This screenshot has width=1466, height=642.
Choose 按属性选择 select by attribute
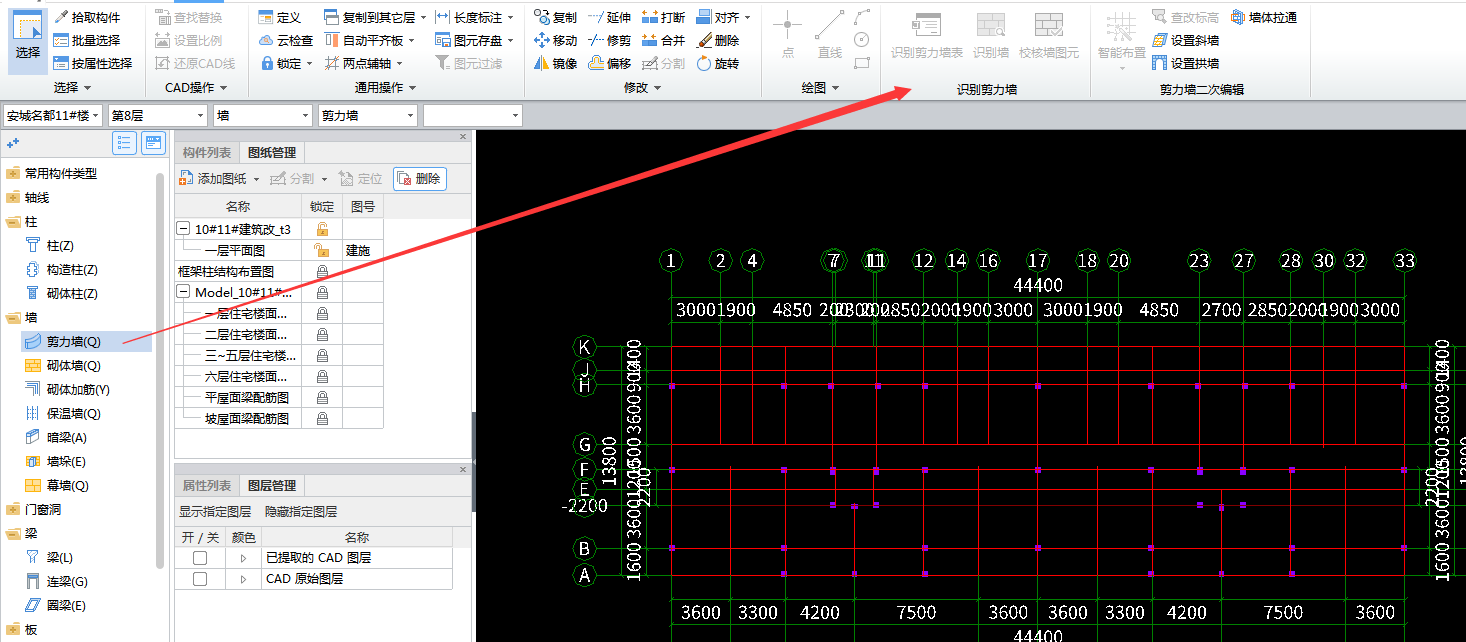point(93,63)
